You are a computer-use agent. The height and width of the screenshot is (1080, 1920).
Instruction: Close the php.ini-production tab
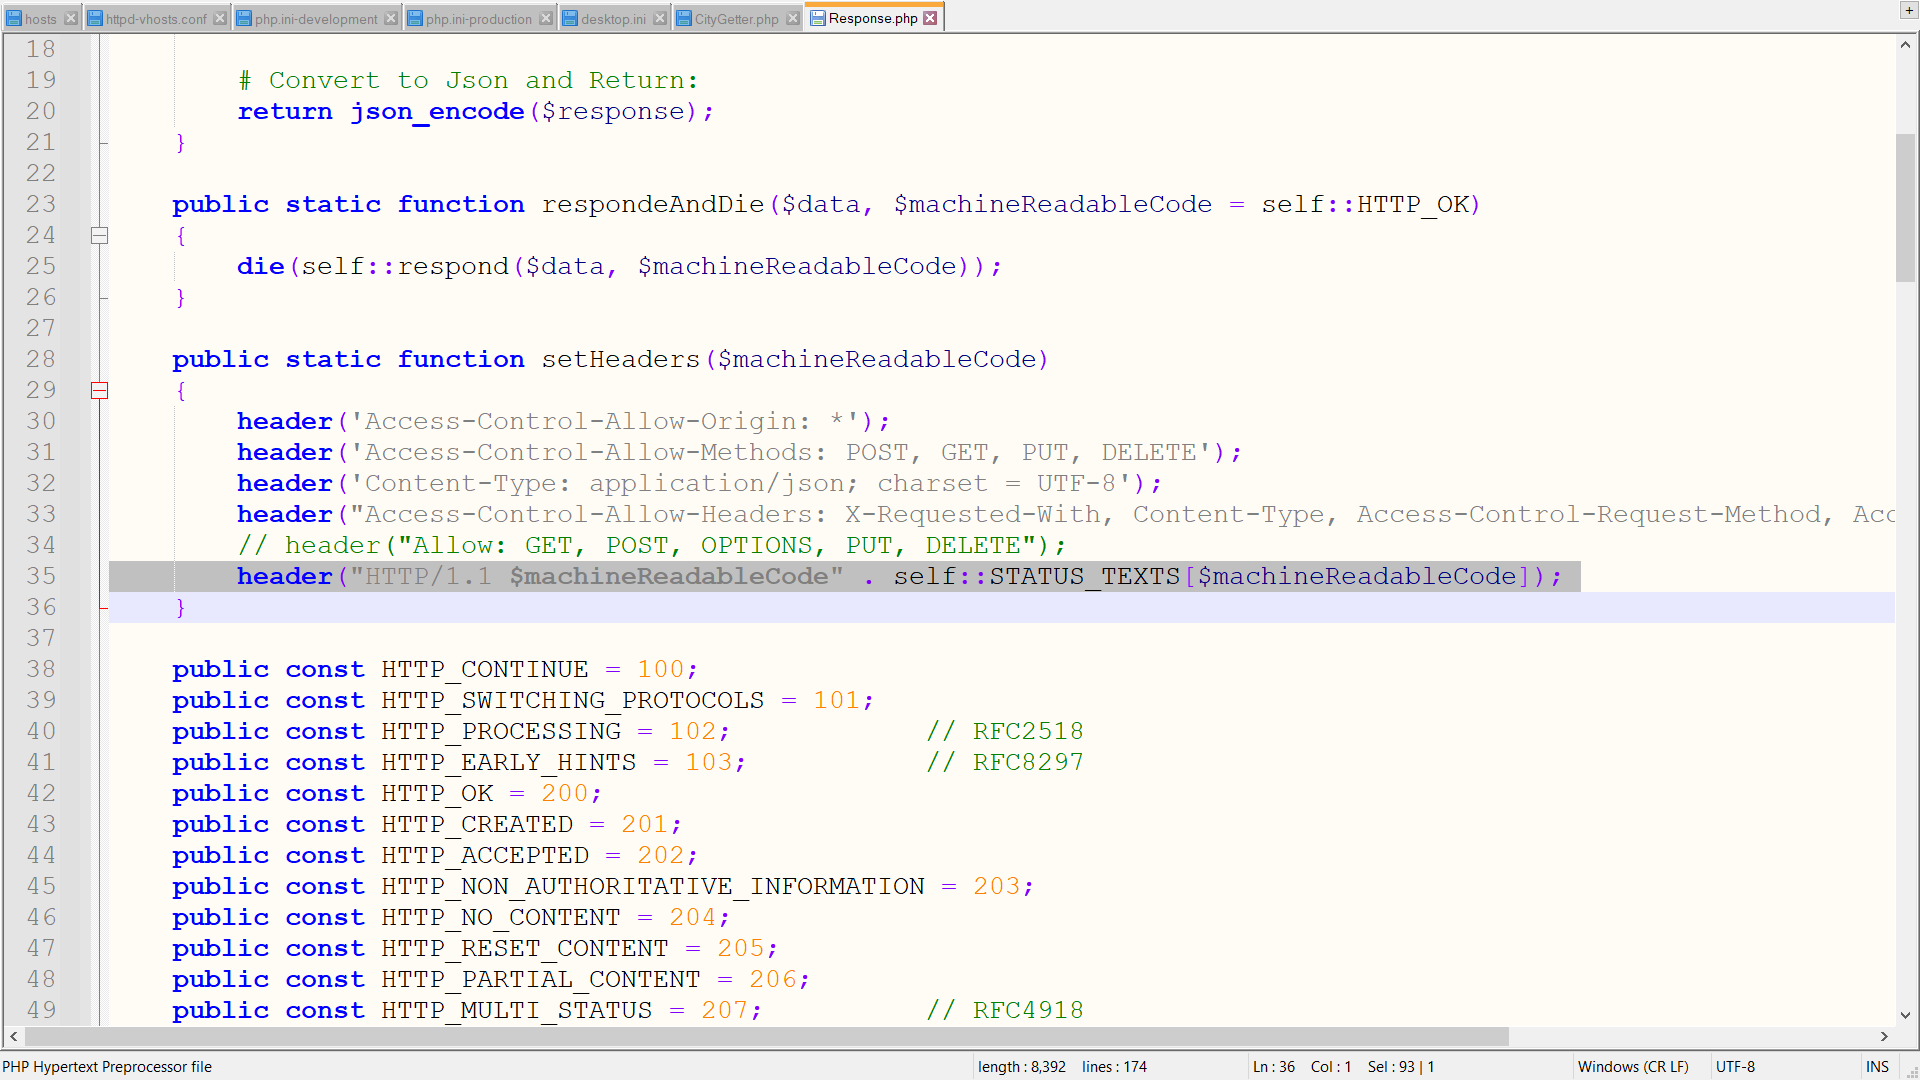[546, 18]
